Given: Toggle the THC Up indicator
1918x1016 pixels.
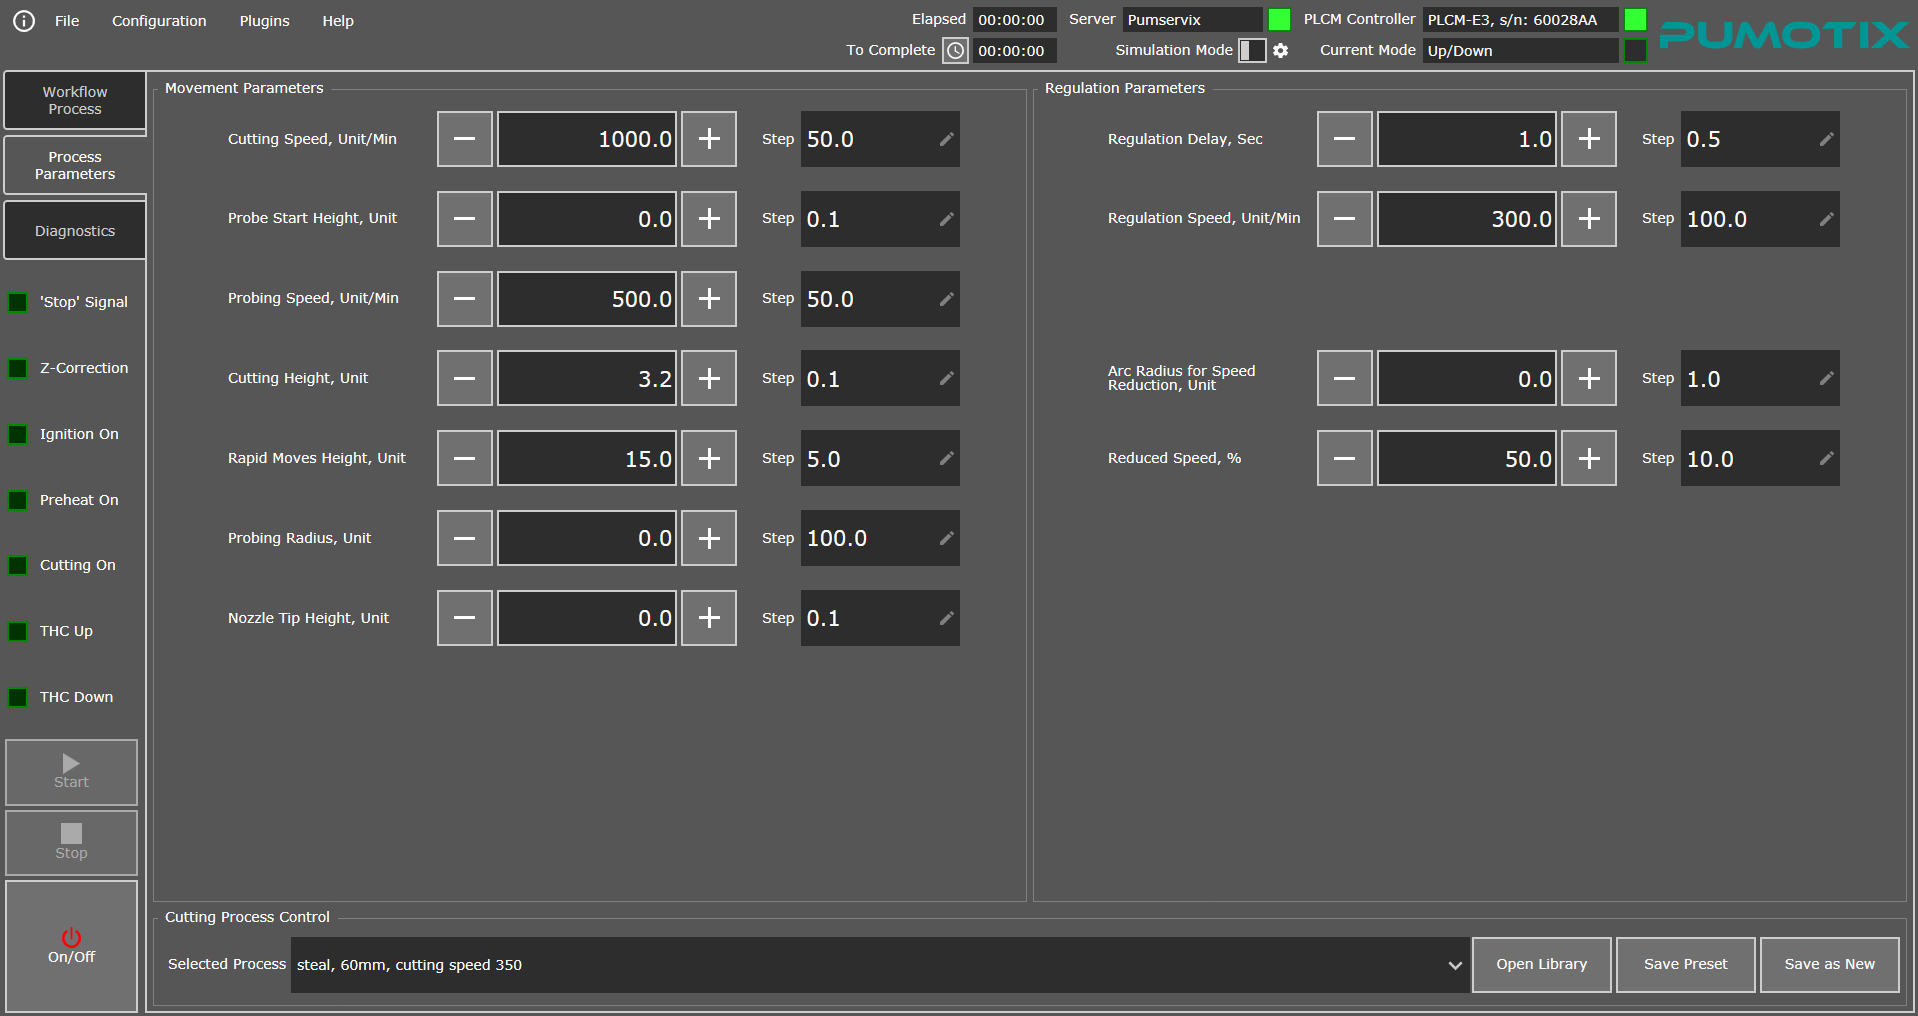Looking at the screenshot, I should click(18, 631).
